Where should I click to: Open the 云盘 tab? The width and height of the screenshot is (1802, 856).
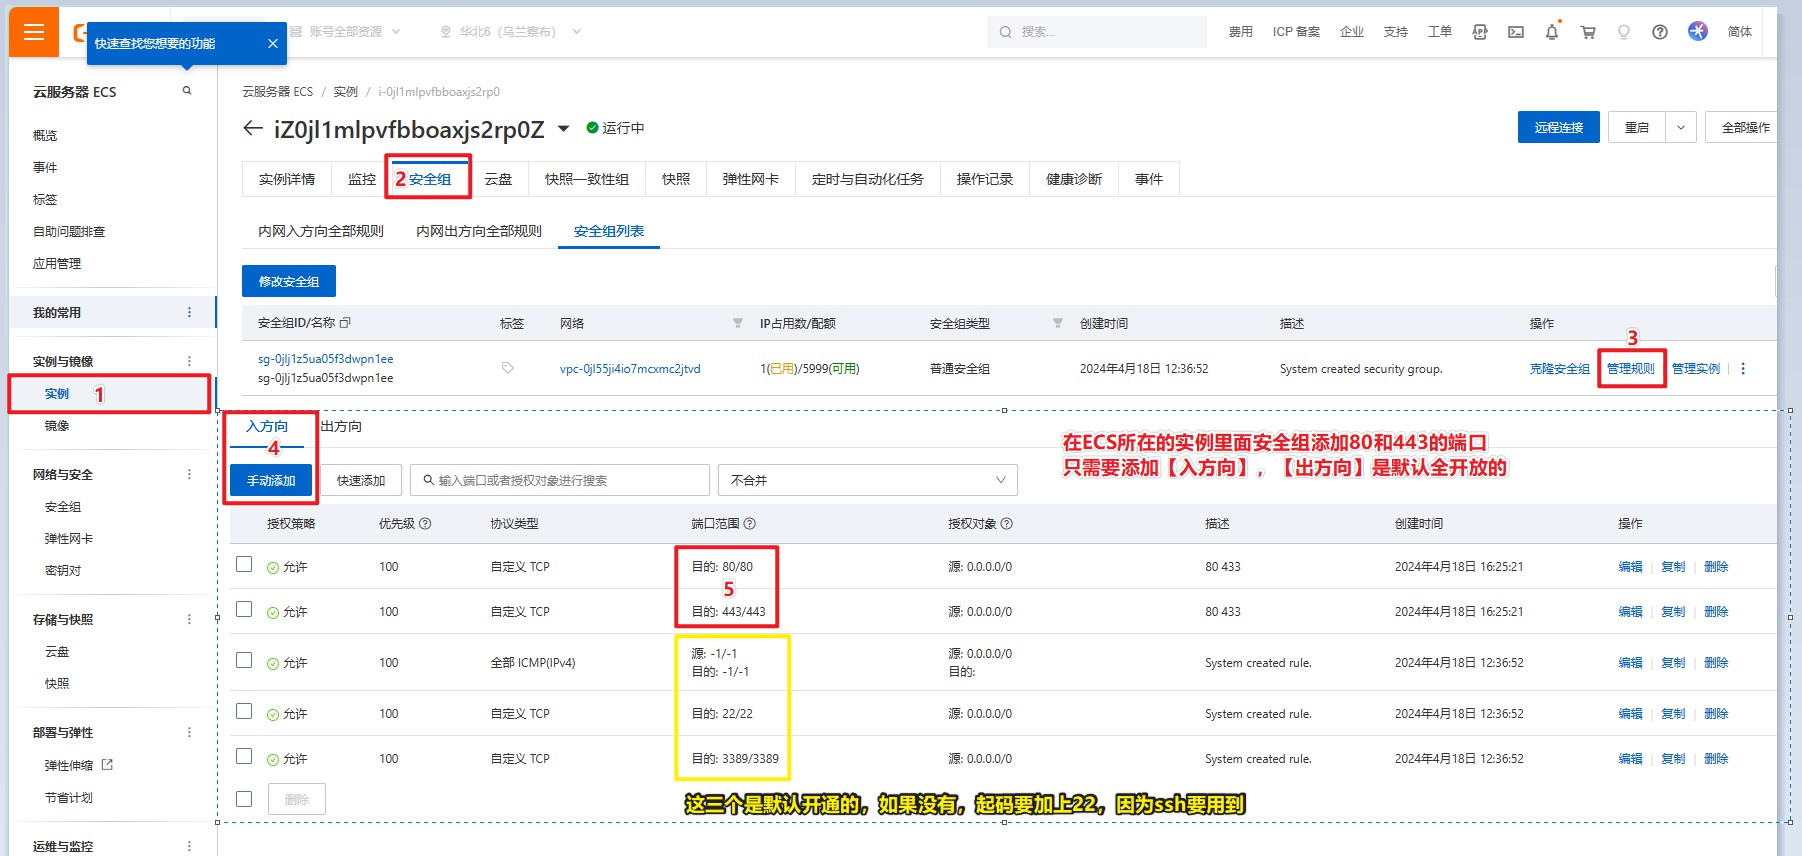498,179
